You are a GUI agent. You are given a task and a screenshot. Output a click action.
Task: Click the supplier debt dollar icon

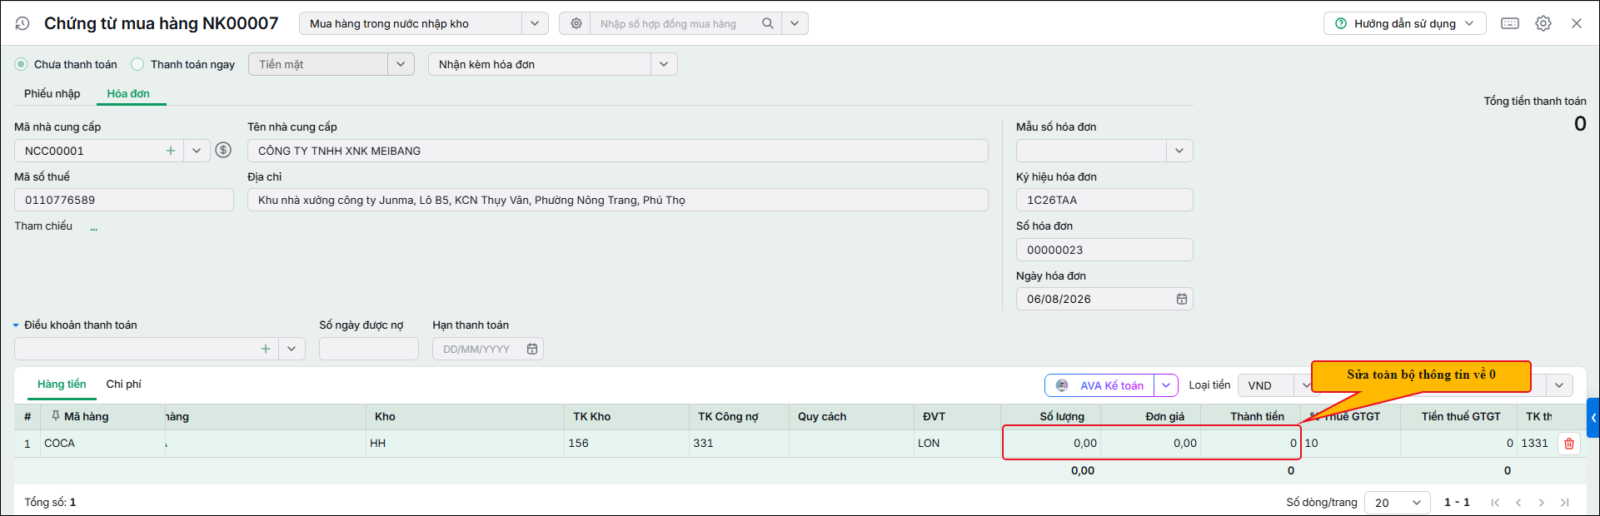coord(223,150)
